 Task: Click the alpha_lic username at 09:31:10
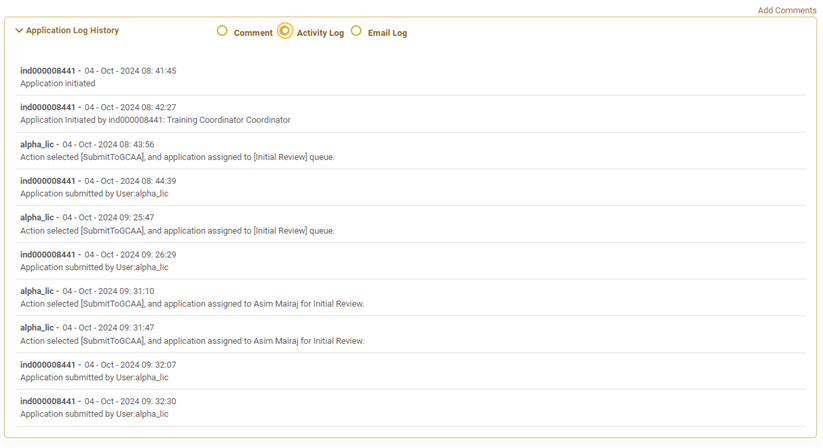(37, 292)
